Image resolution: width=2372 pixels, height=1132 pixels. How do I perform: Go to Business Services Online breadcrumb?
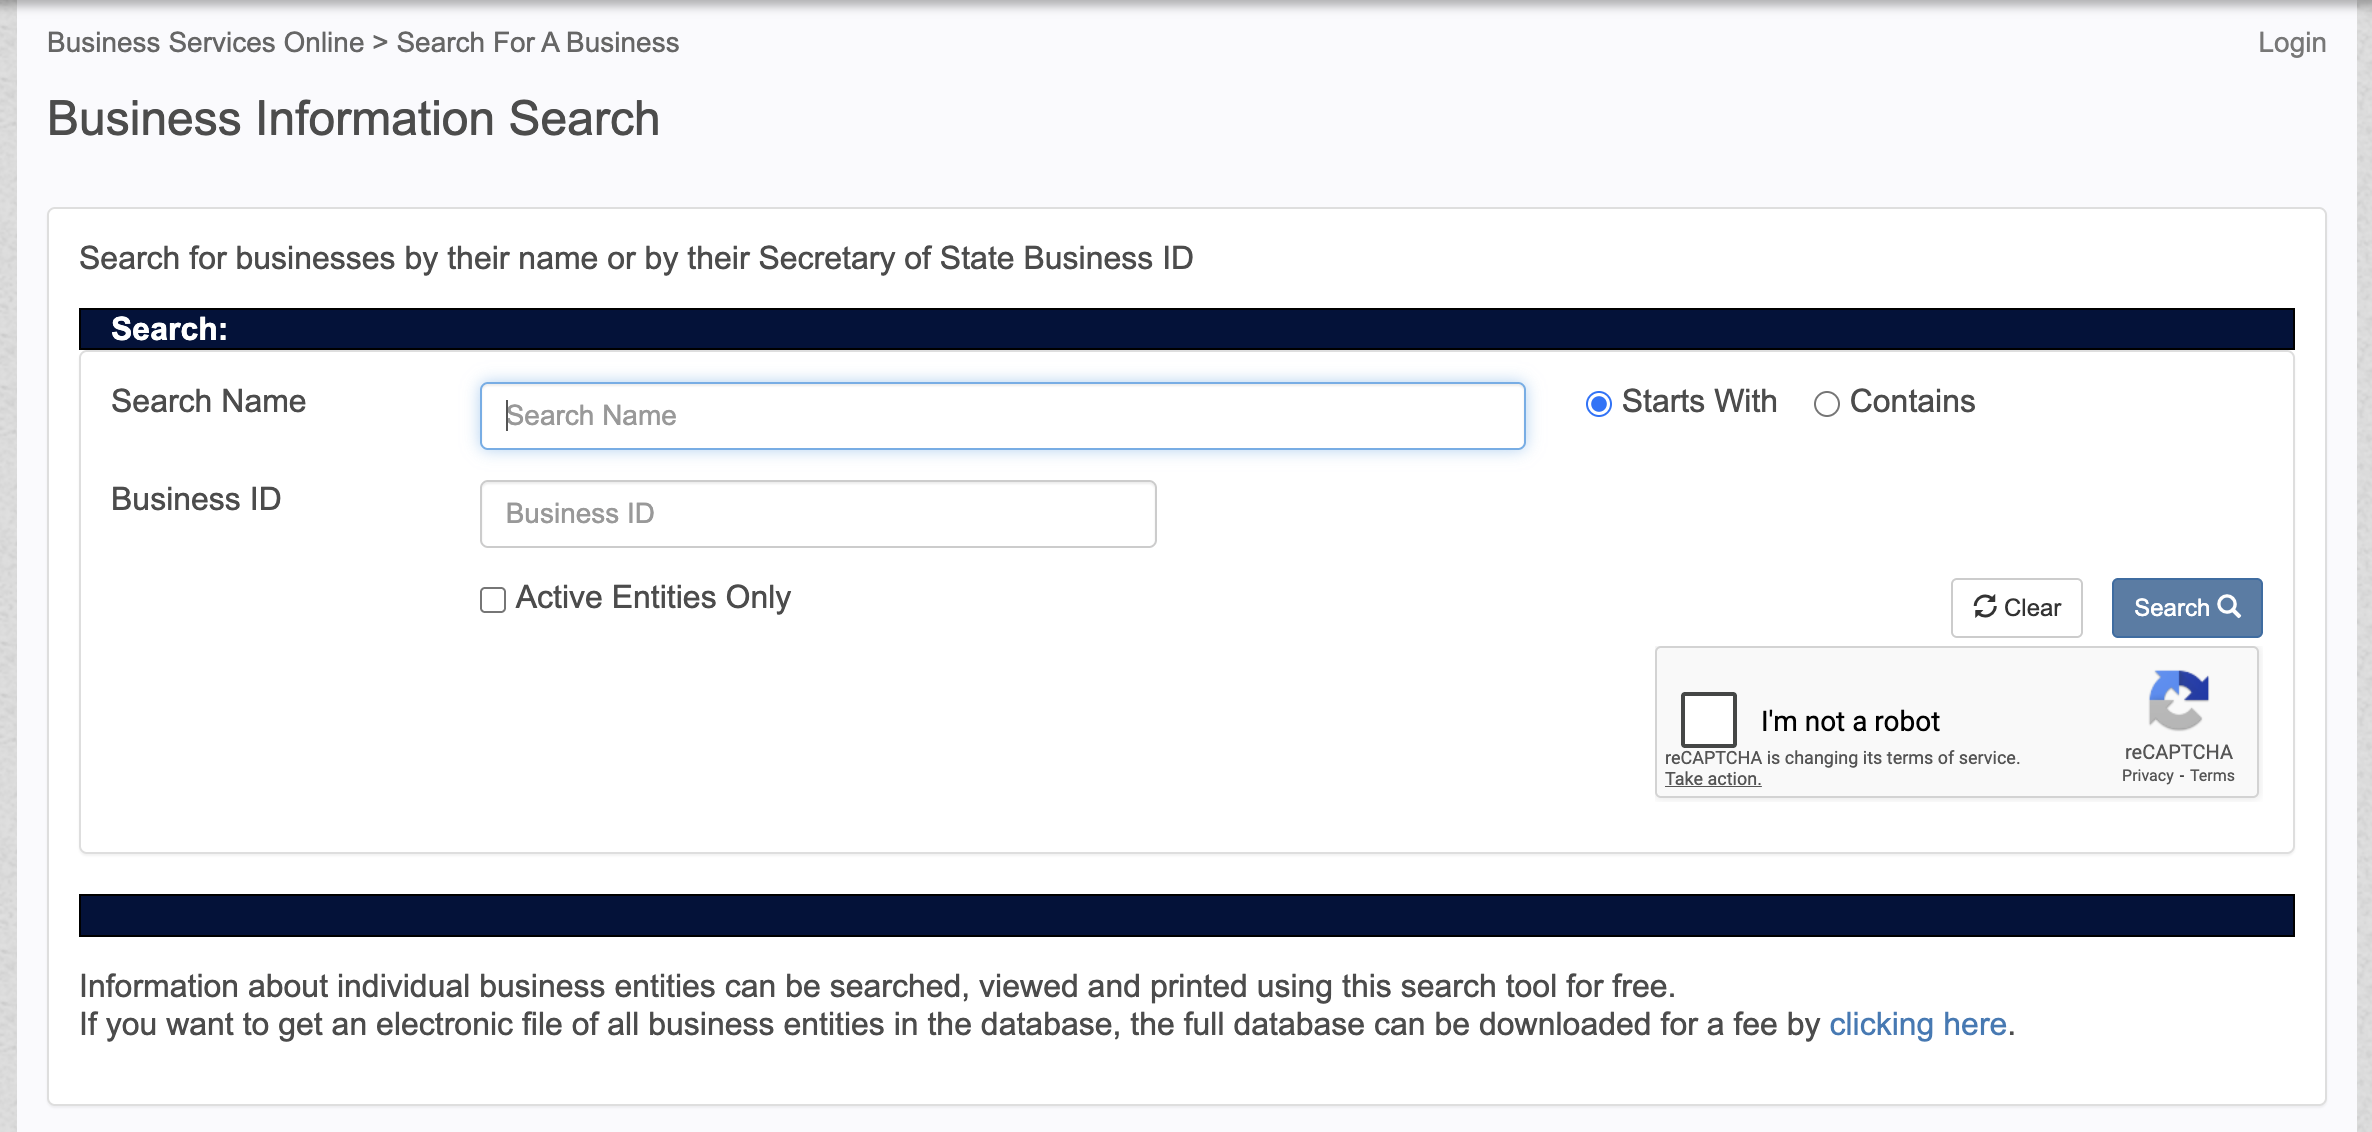click(x=205, y=43)
